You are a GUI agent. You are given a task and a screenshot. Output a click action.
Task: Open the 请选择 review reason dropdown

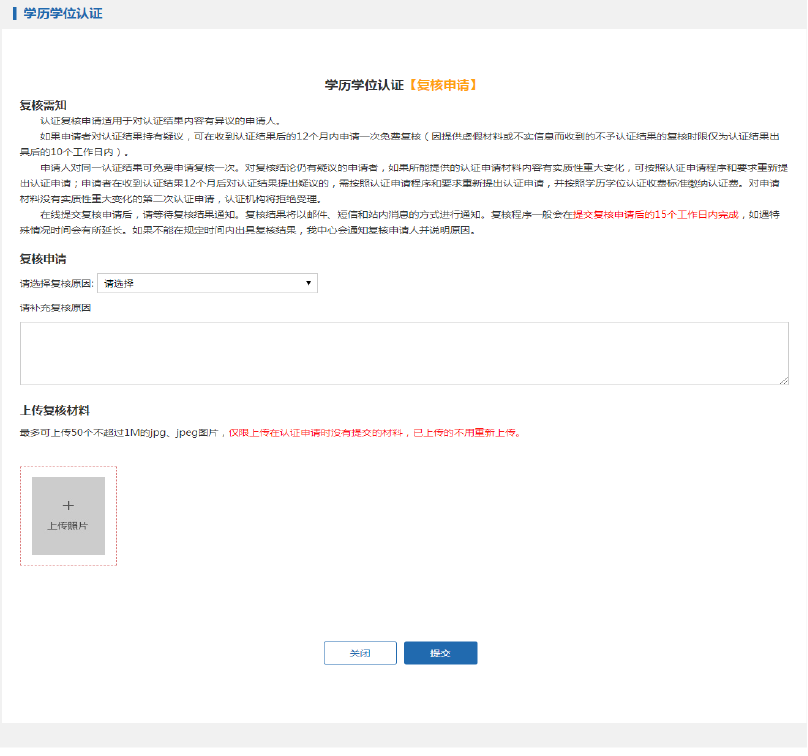click(x=207, y=283)
